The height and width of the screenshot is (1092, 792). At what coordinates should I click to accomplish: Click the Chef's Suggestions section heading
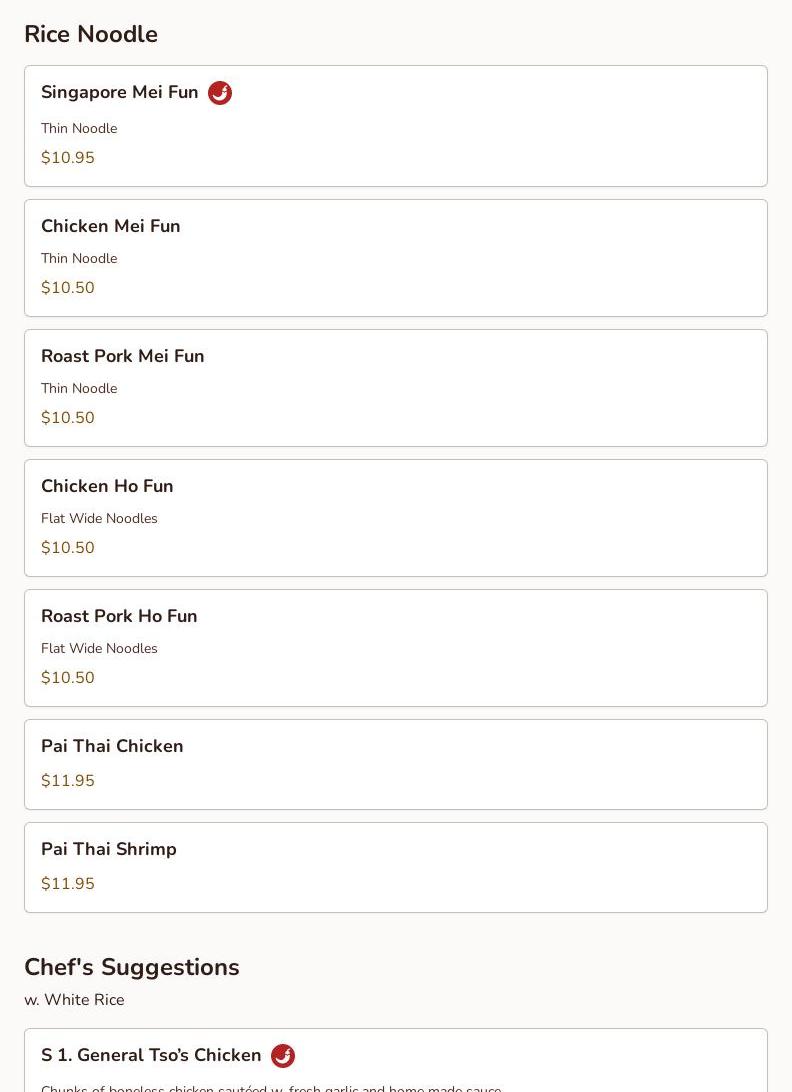click(132, 967)
